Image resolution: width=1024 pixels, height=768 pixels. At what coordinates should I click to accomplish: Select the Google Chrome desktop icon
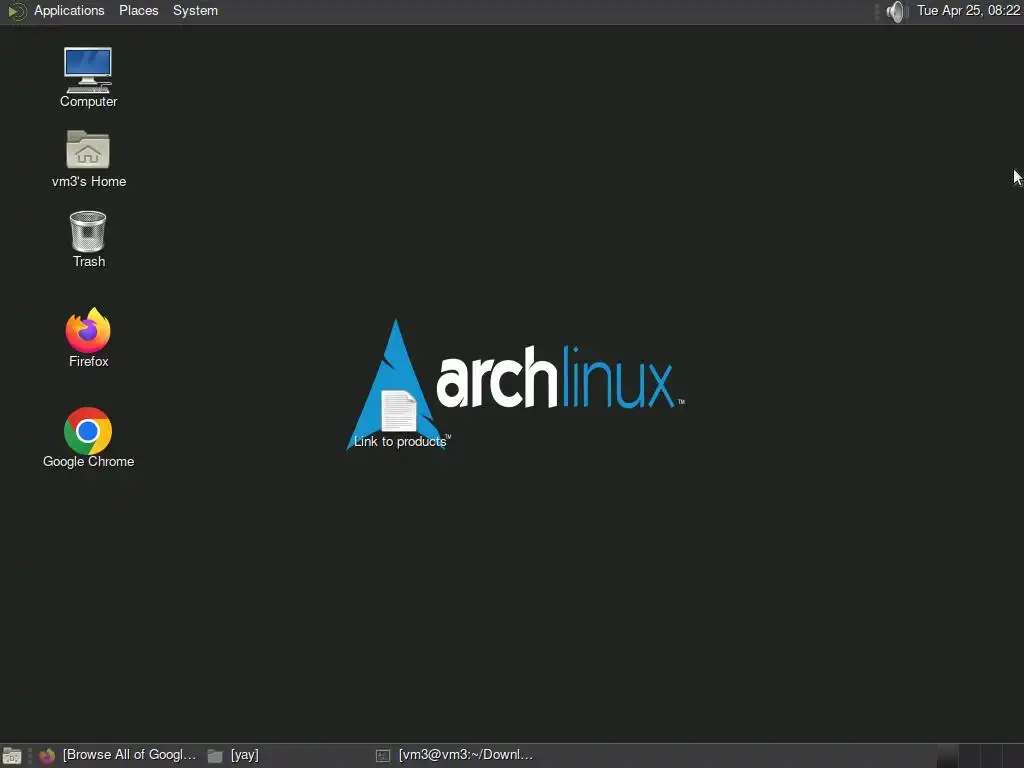tap(88, 430)
